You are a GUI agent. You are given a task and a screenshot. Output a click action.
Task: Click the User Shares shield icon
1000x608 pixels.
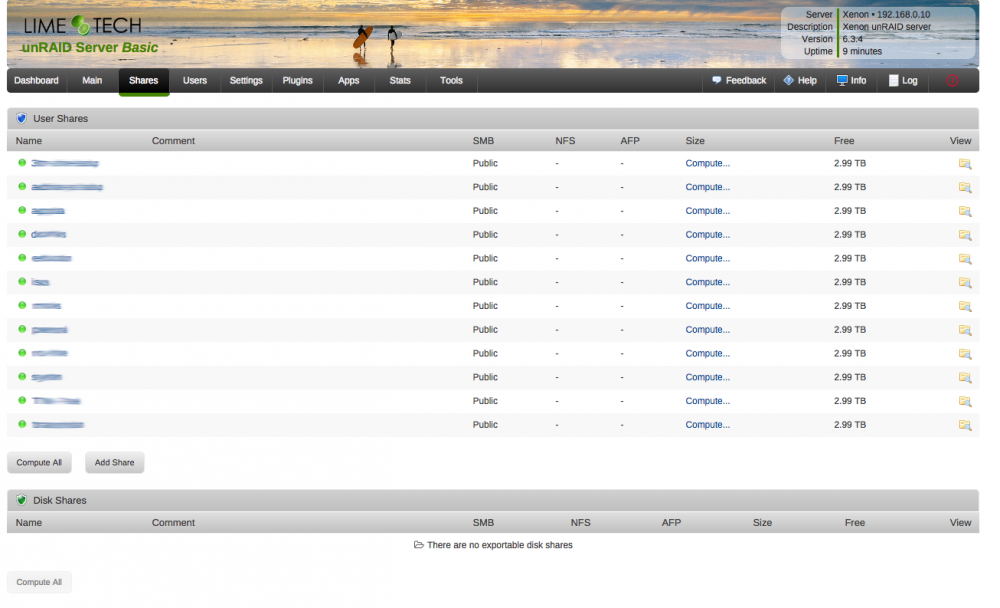pyautogui.click(x=22, y=118)
